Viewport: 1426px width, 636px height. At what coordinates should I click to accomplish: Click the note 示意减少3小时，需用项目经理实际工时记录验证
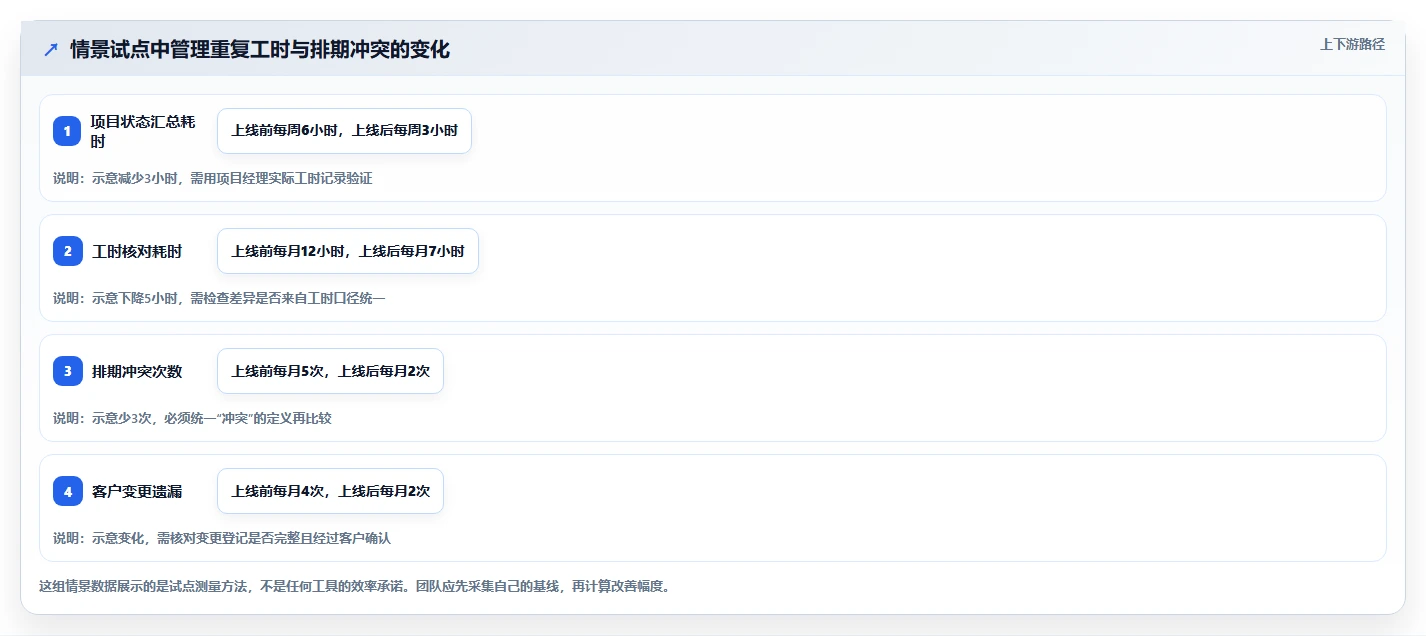[212, 178]
